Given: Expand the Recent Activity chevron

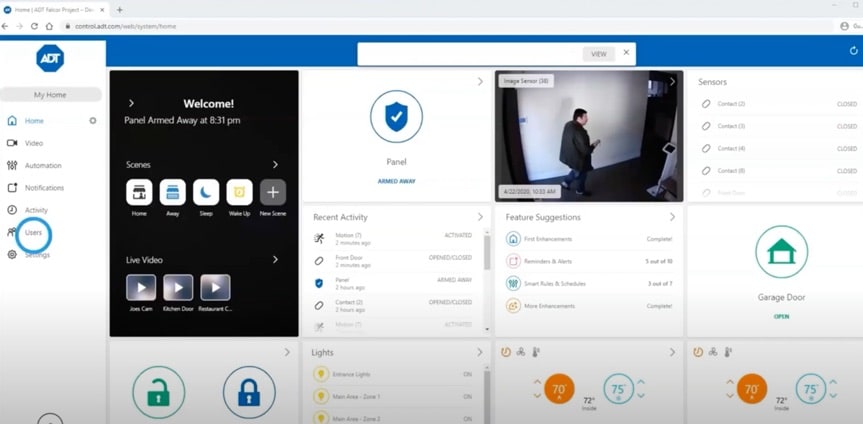Looking at the screenshot, I should point(480,217).
